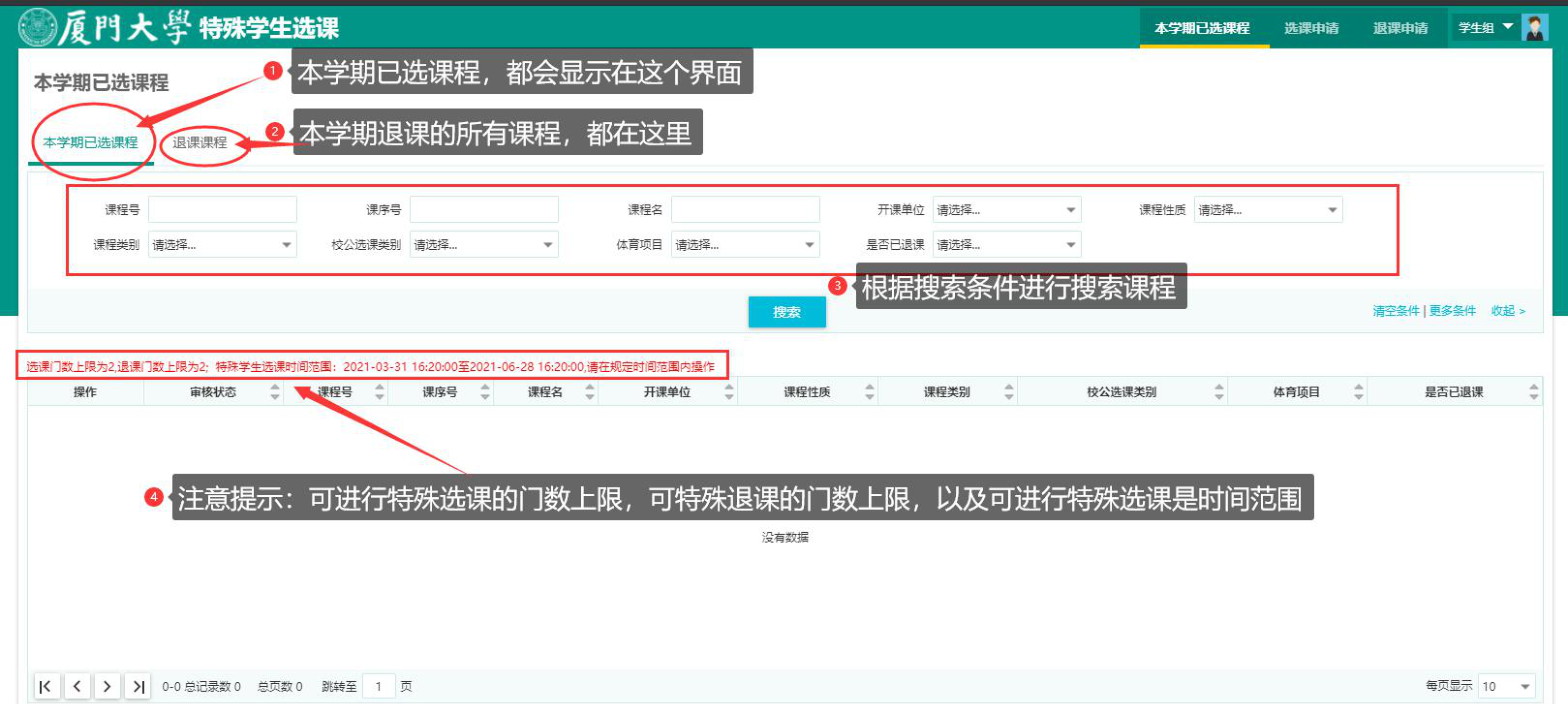Sort by the 课程号 column arrows
Screen dimensions: 1568x704
pyautogui.click(x=379, y=393)
